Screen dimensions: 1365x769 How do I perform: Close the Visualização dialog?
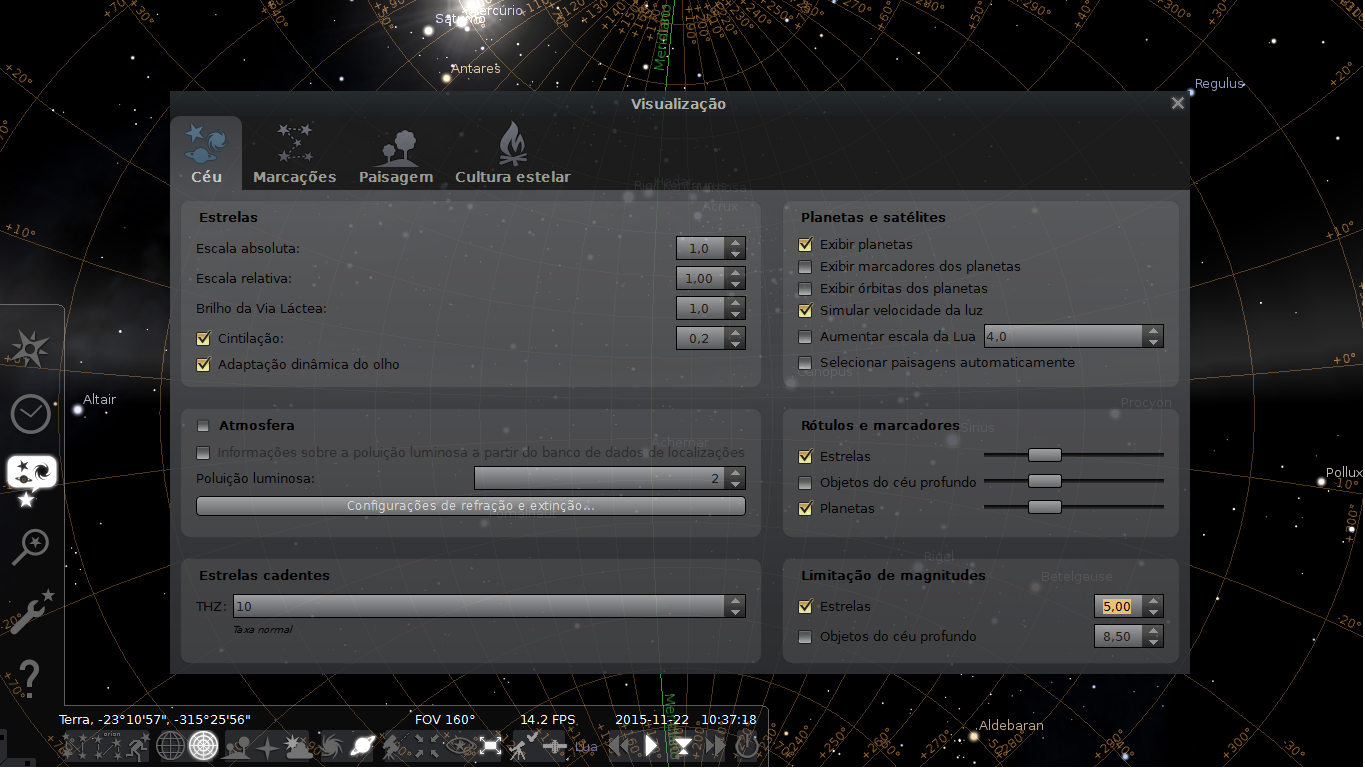click(1177, 103)
